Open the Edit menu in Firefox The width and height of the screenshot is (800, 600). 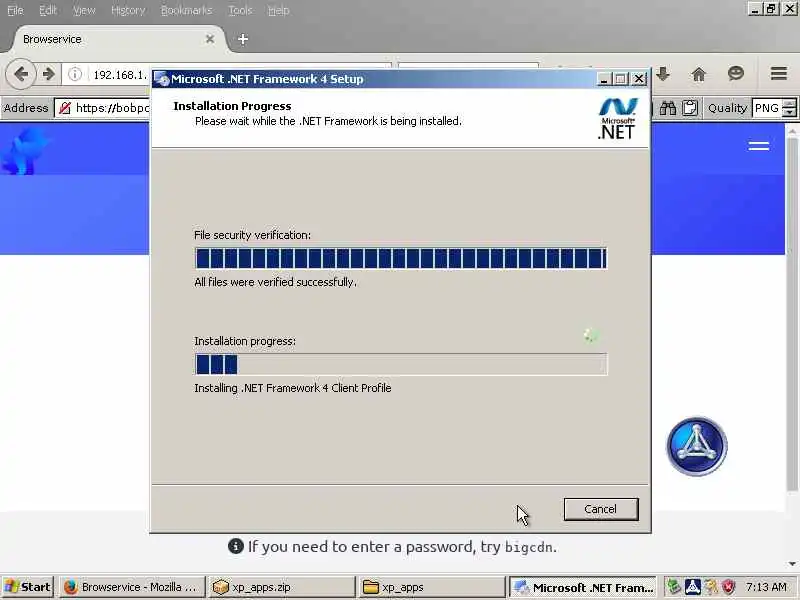[x=48, y=10]
